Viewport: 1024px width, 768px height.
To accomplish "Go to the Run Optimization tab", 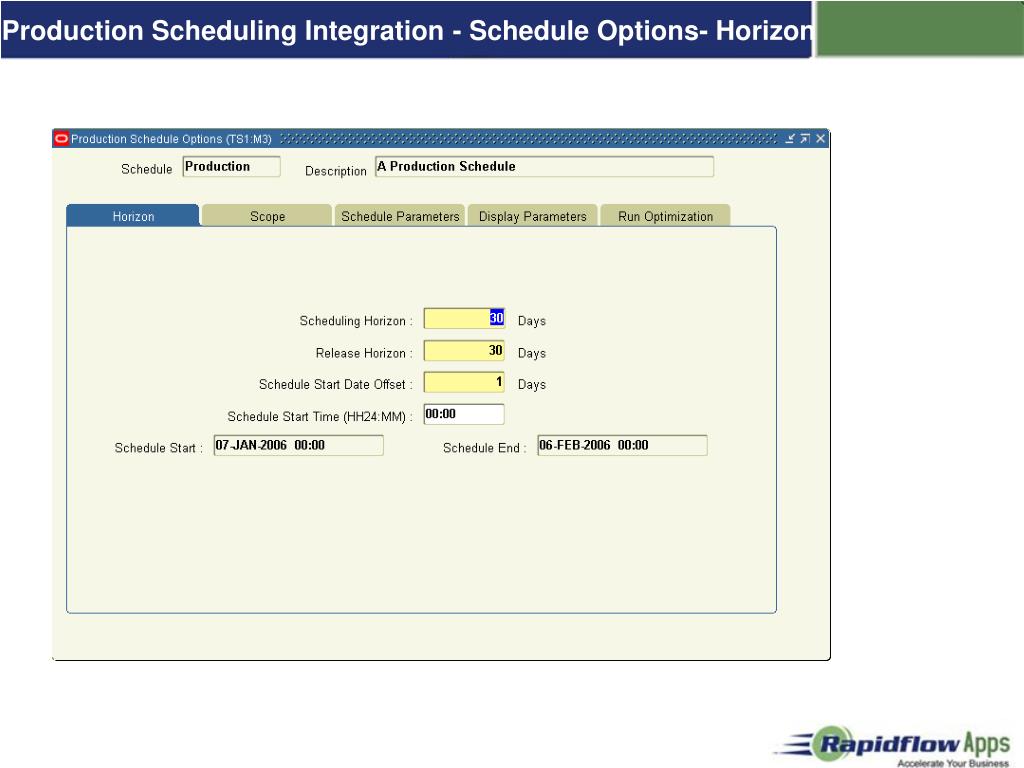I will pyautogui.click(x=665, y=216).
